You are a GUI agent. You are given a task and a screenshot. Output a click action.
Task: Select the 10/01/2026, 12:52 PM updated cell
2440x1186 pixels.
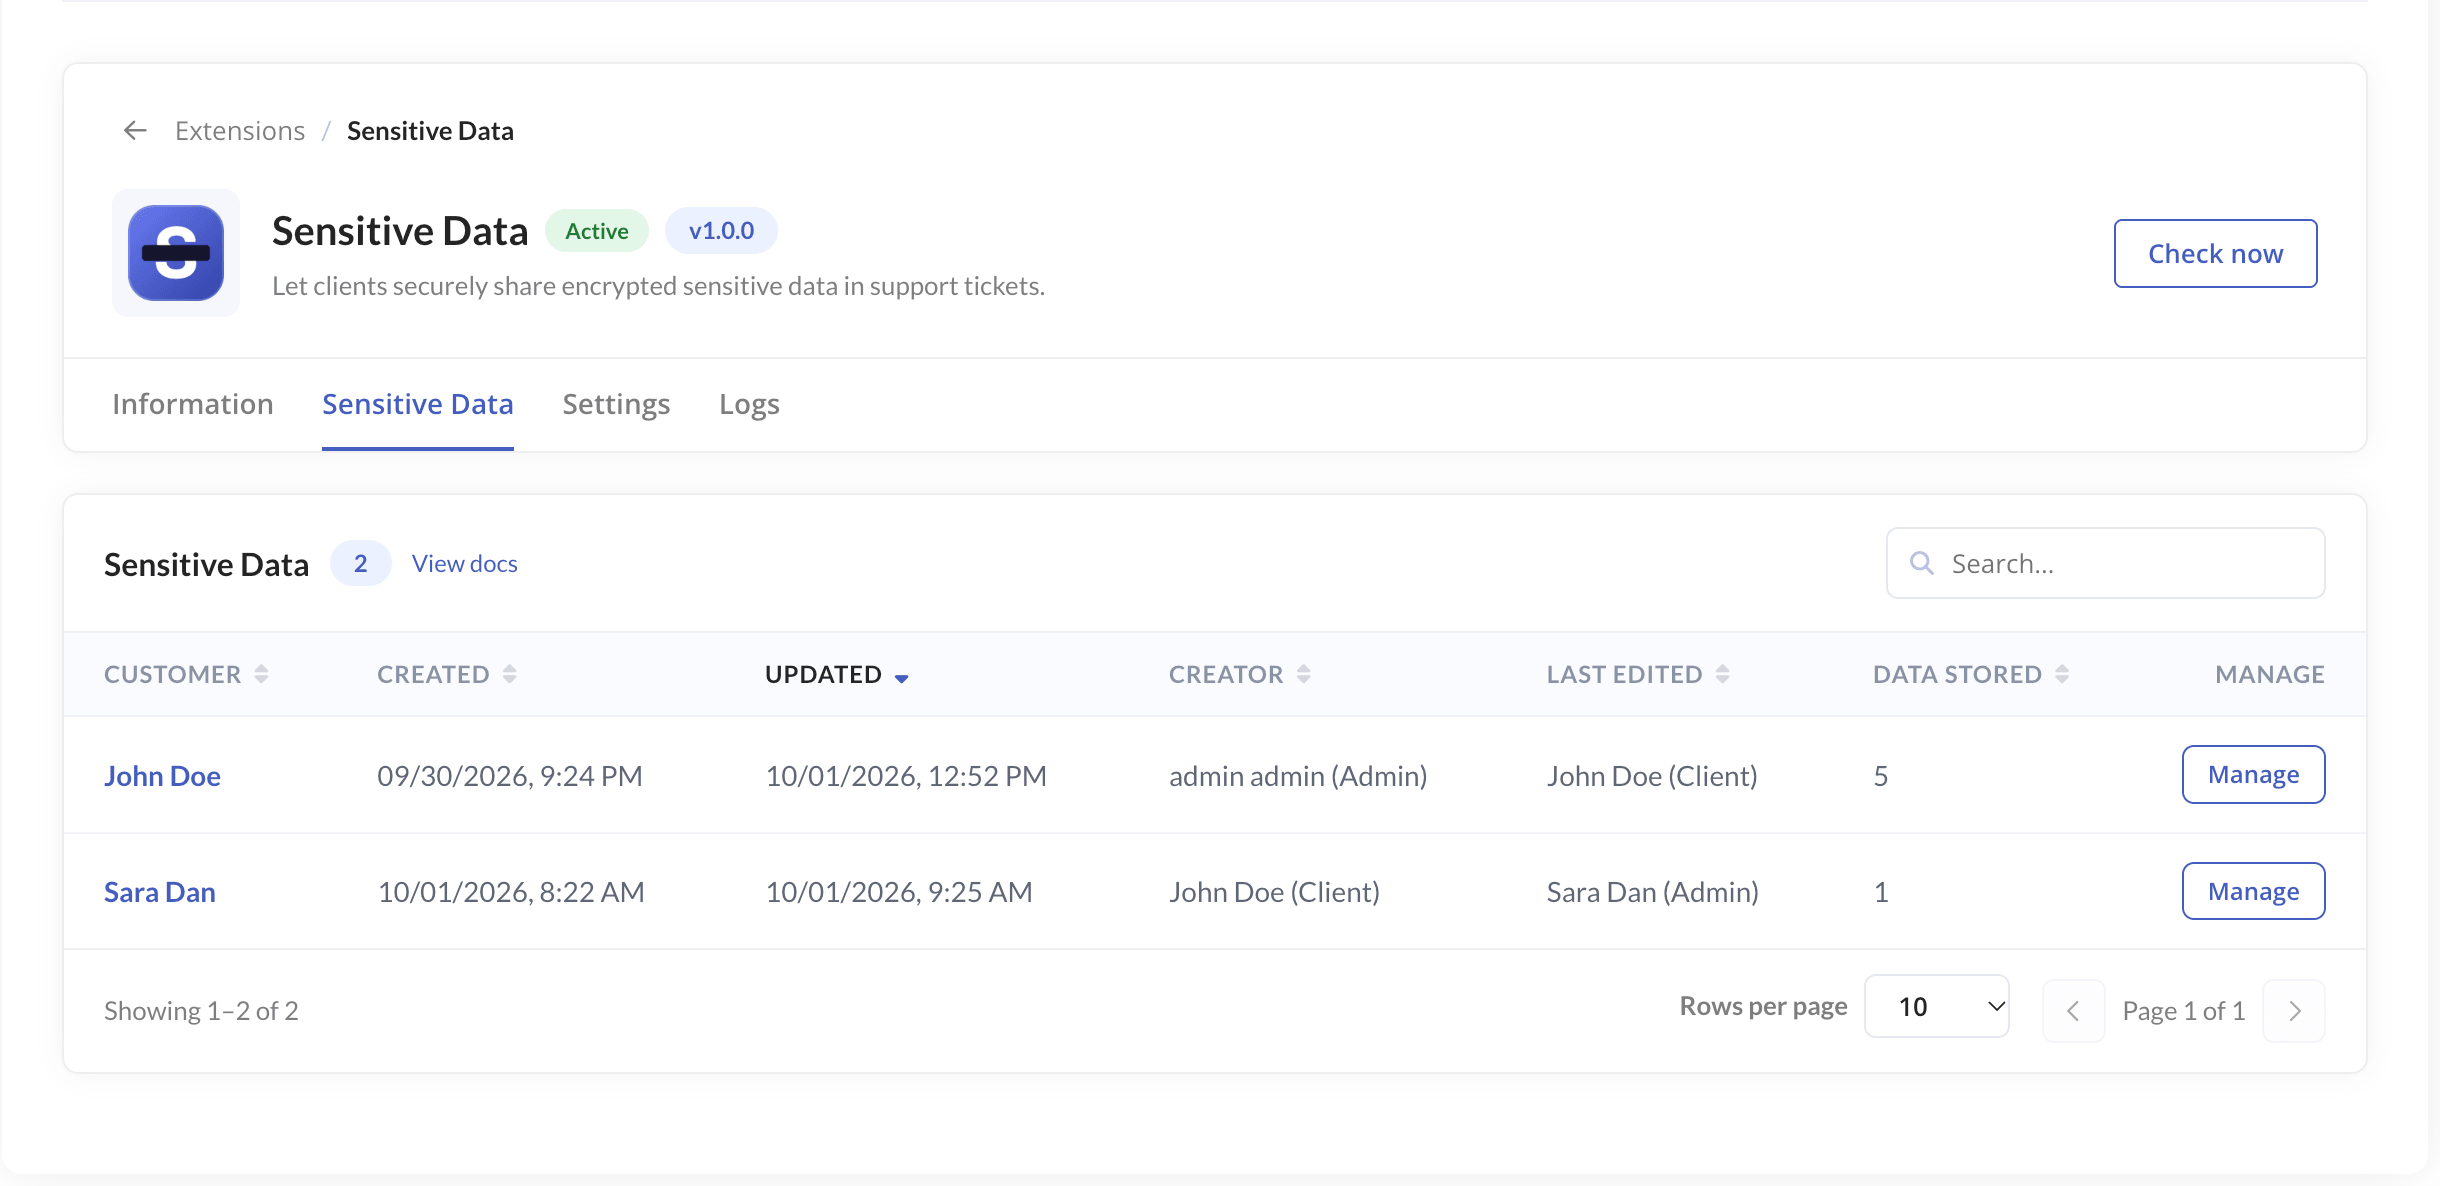(x=906, y=776)
